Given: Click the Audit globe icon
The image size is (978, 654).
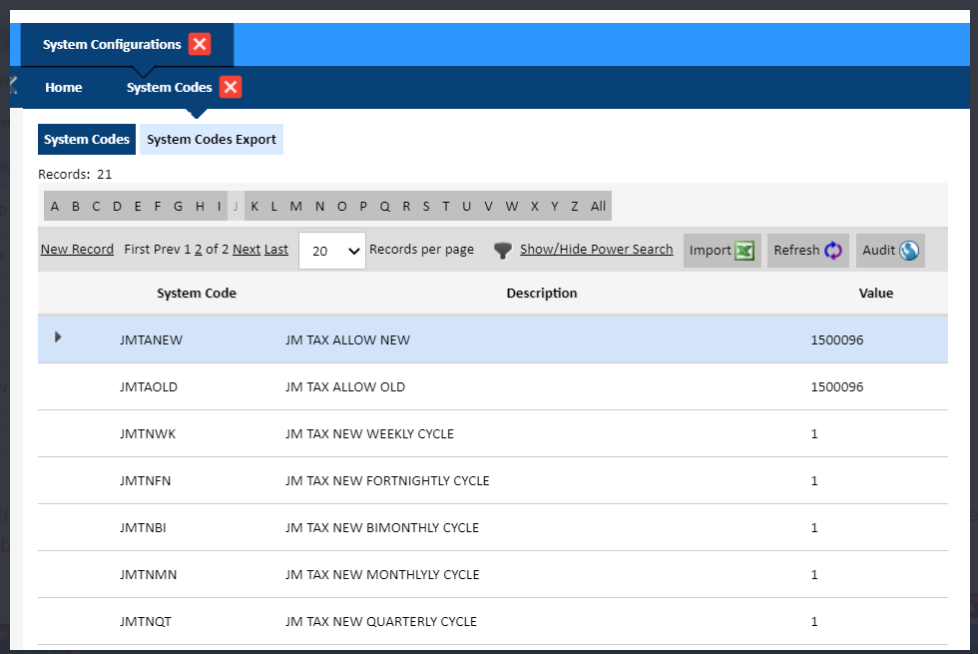Looking at the screenshot, I should point(909,251).
